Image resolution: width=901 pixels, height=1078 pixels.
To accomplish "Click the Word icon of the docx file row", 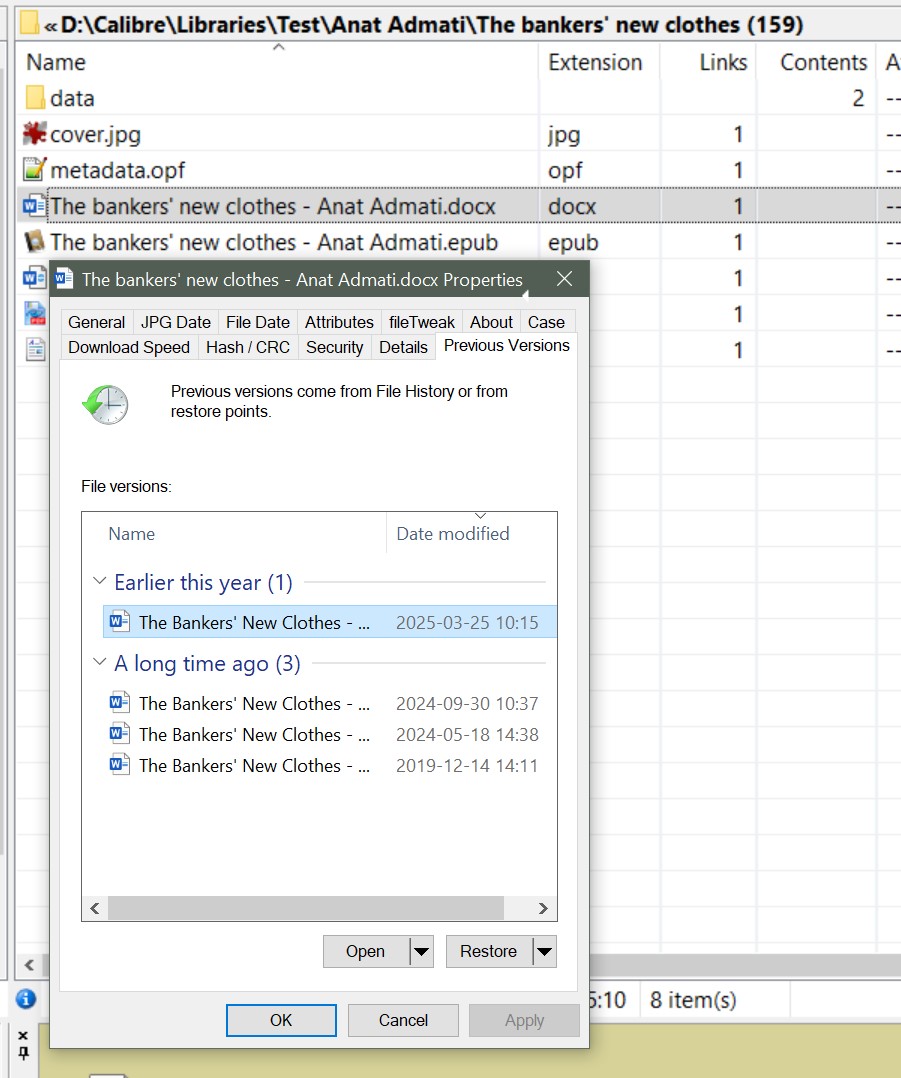I will [34, 206].
